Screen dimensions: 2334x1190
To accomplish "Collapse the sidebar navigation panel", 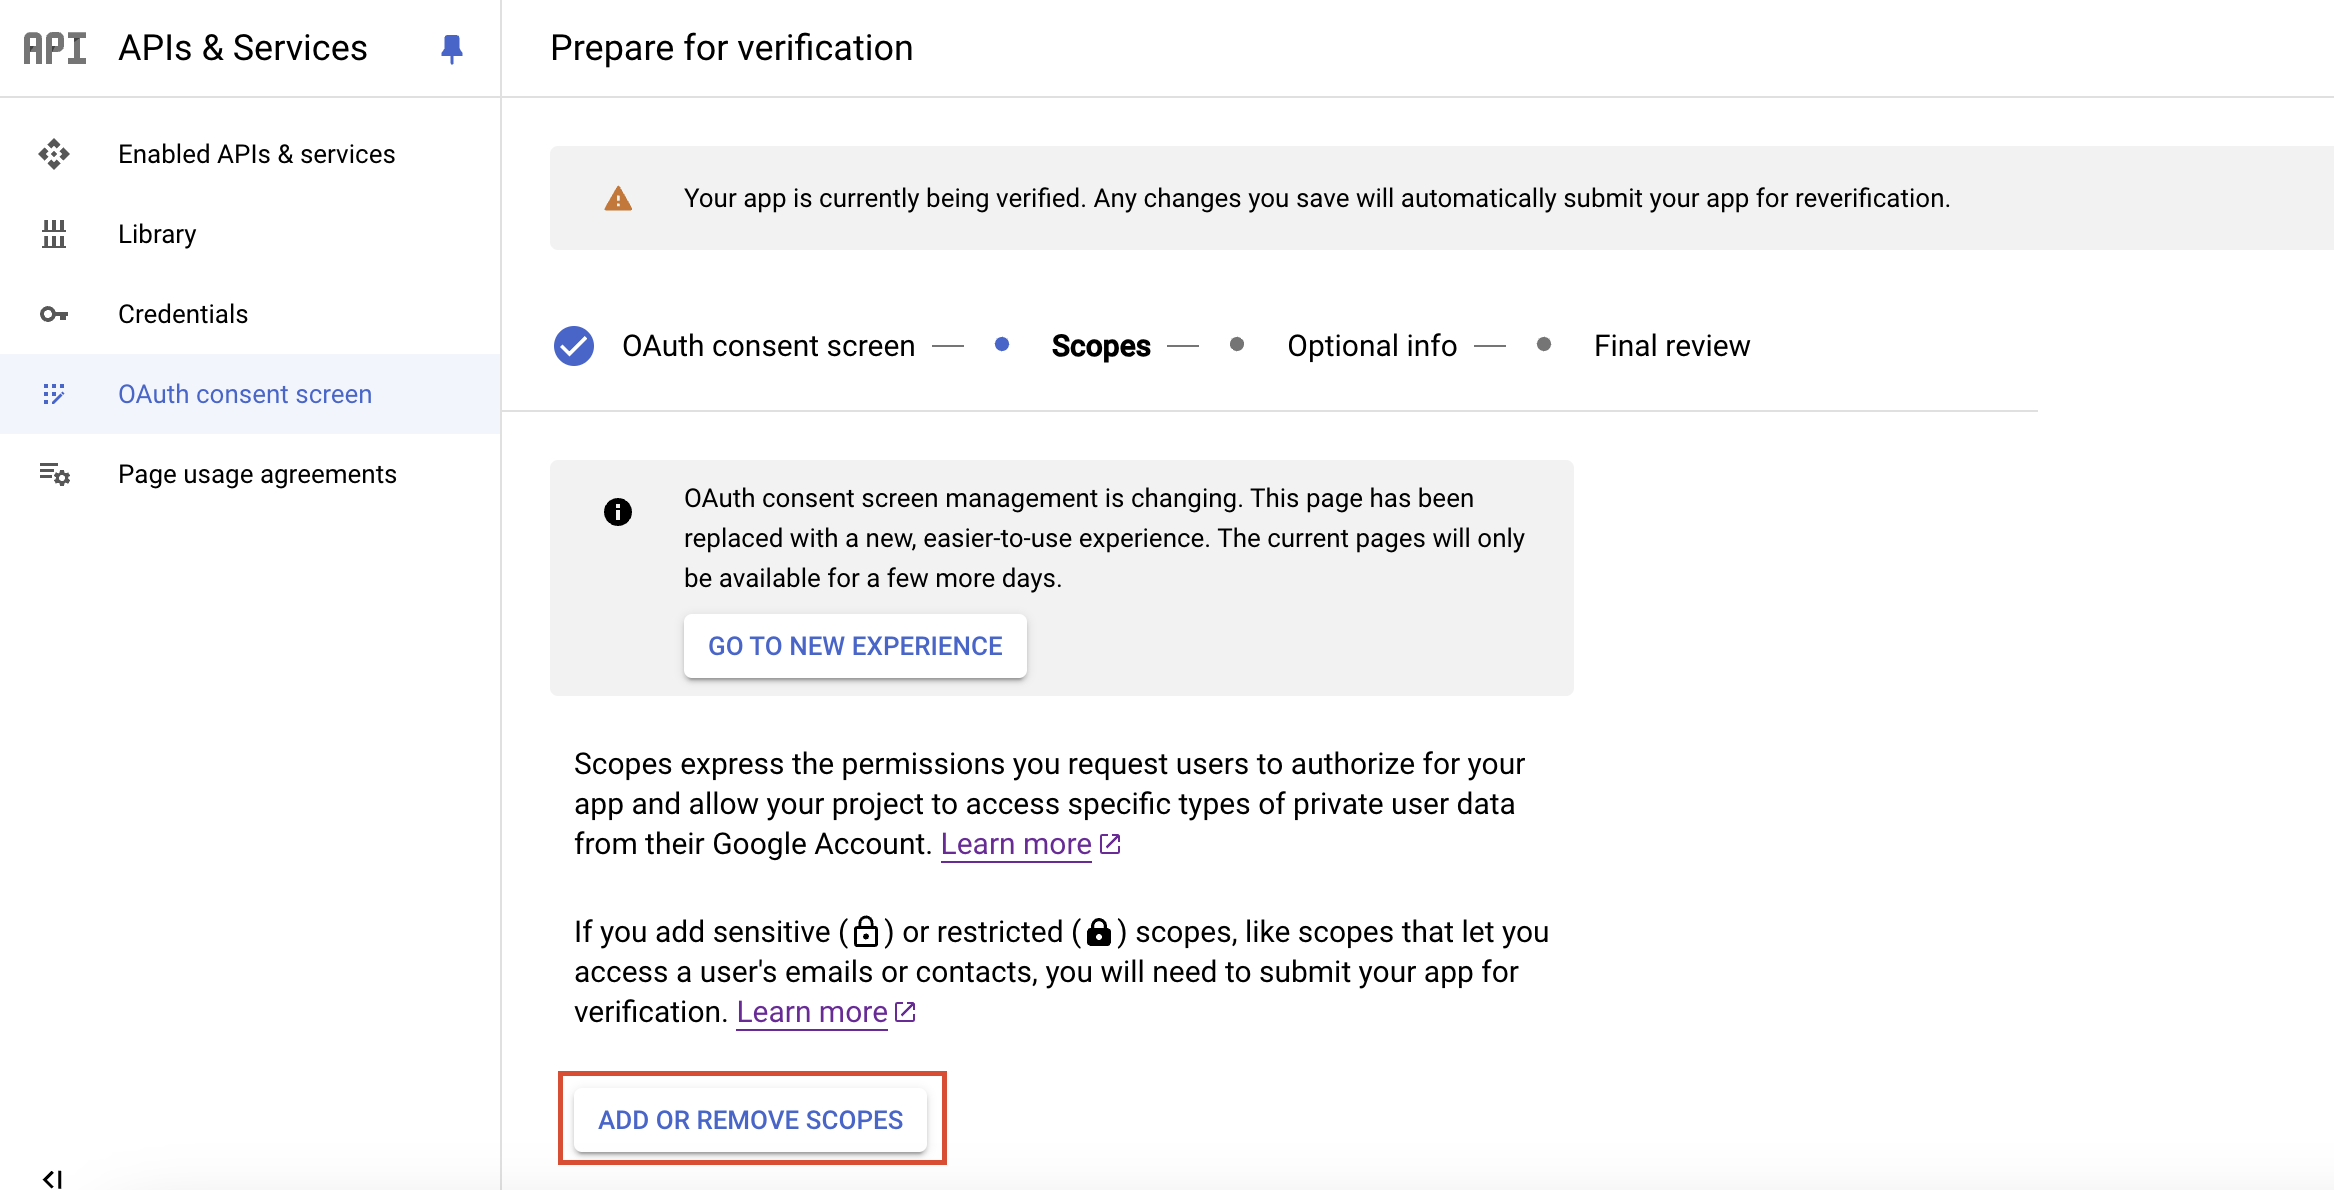I will 52,1178.
